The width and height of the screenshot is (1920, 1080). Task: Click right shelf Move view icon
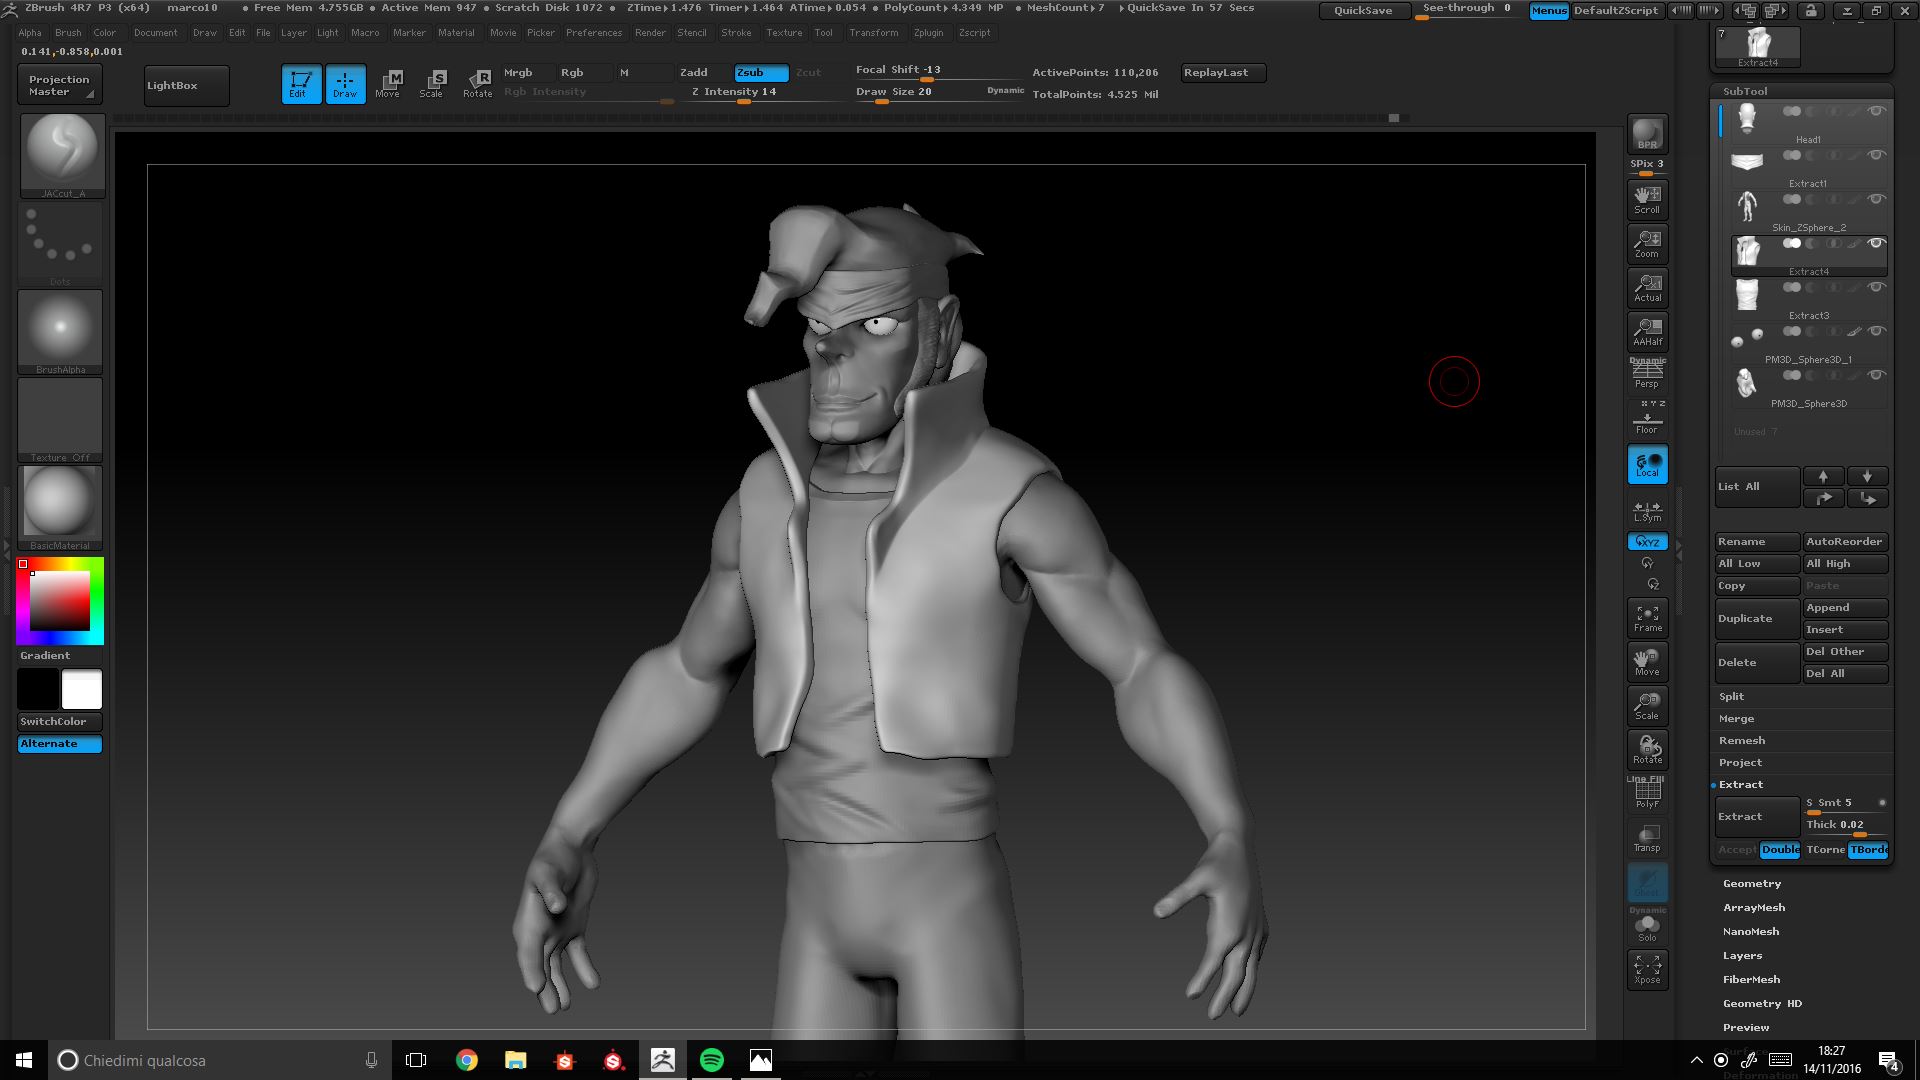(1647, 661)
